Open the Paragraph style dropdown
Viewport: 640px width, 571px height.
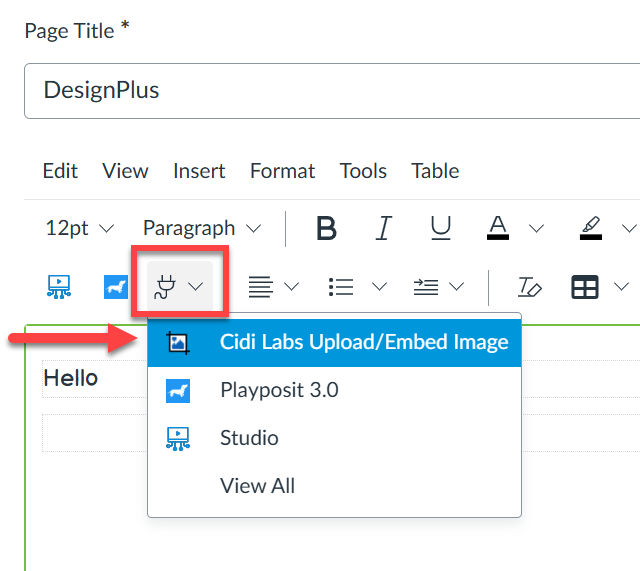click(202, 228)
